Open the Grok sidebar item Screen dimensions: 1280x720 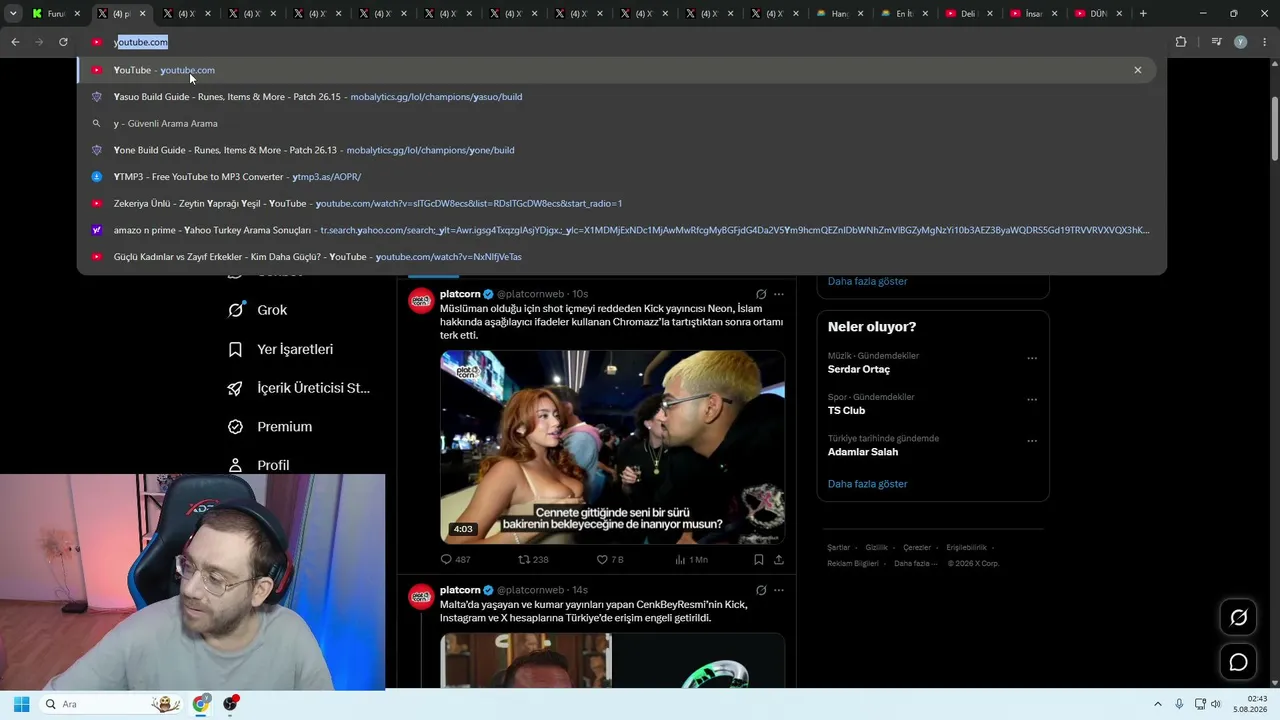click(258, 310)
